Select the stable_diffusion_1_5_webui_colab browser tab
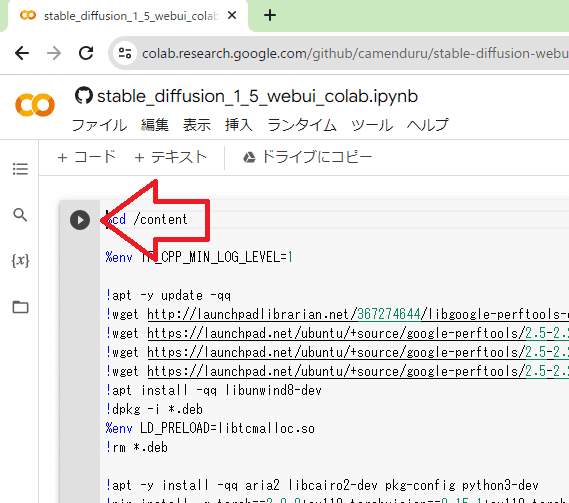This screenshot has height=503, width=569. click(128, 16)
